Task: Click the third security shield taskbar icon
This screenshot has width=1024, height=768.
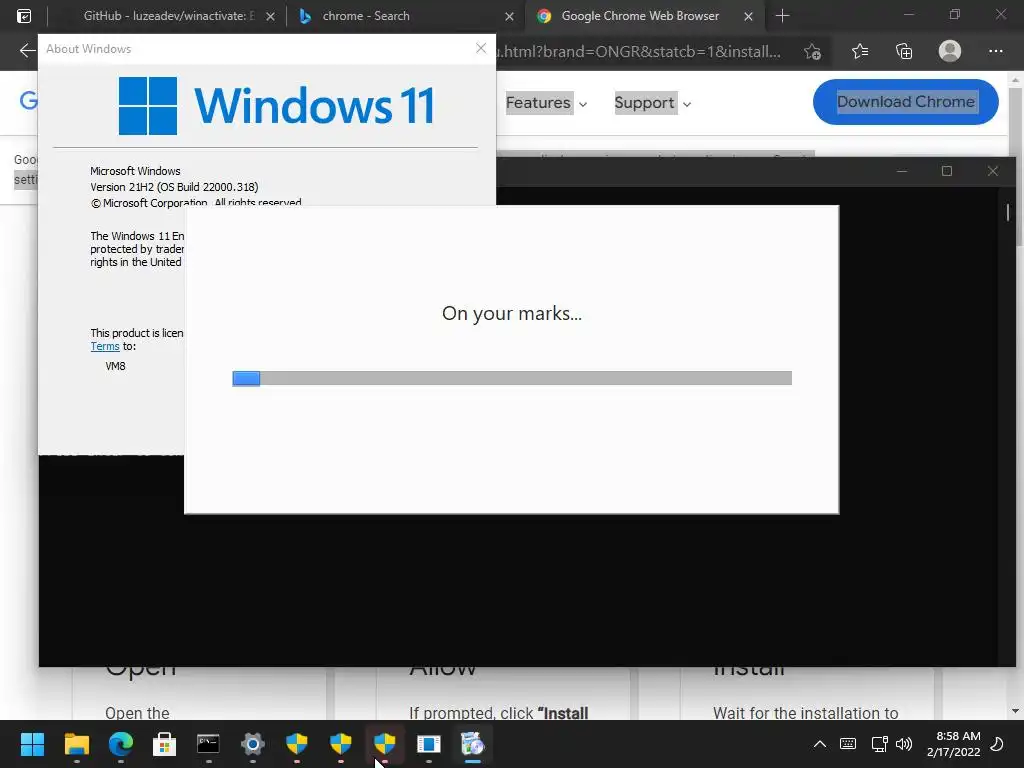Action: point(385,744)
